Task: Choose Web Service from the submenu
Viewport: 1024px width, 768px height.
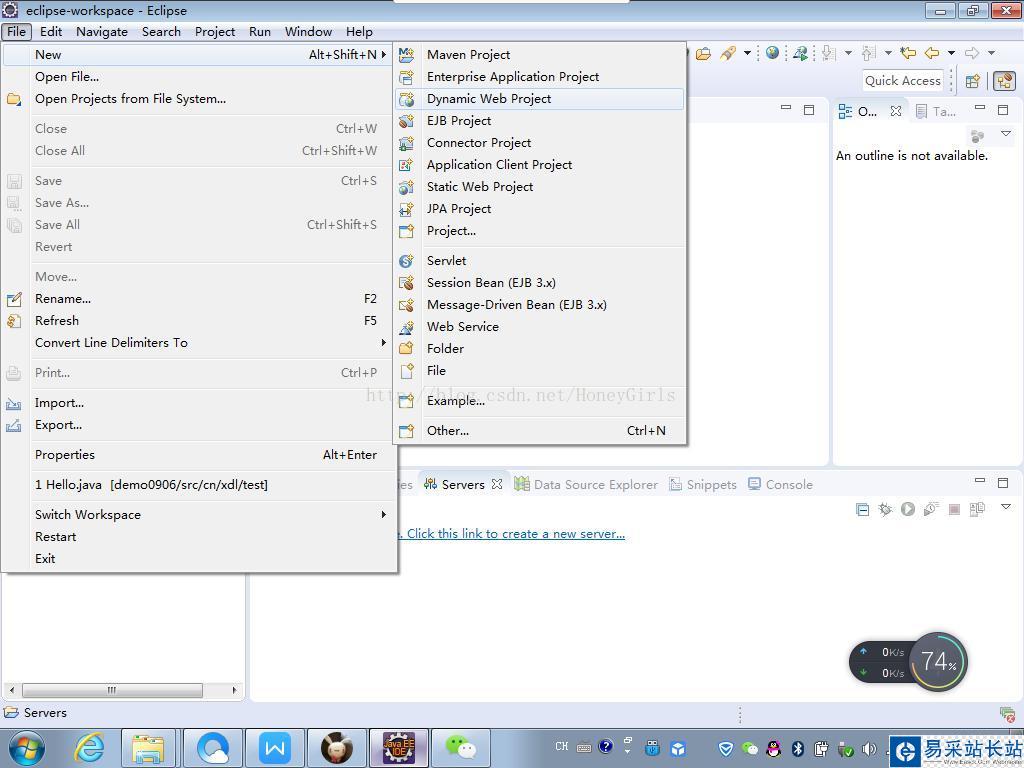Action: pos(539,327)
